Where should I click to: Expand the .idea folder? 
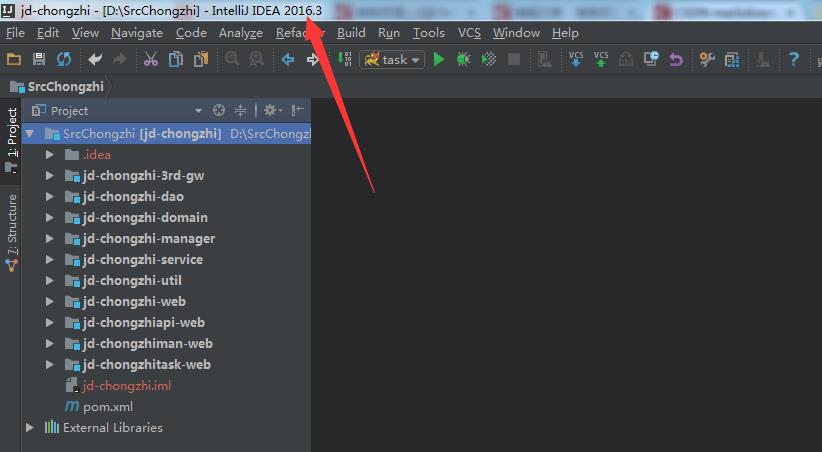(x=50, y=155)
